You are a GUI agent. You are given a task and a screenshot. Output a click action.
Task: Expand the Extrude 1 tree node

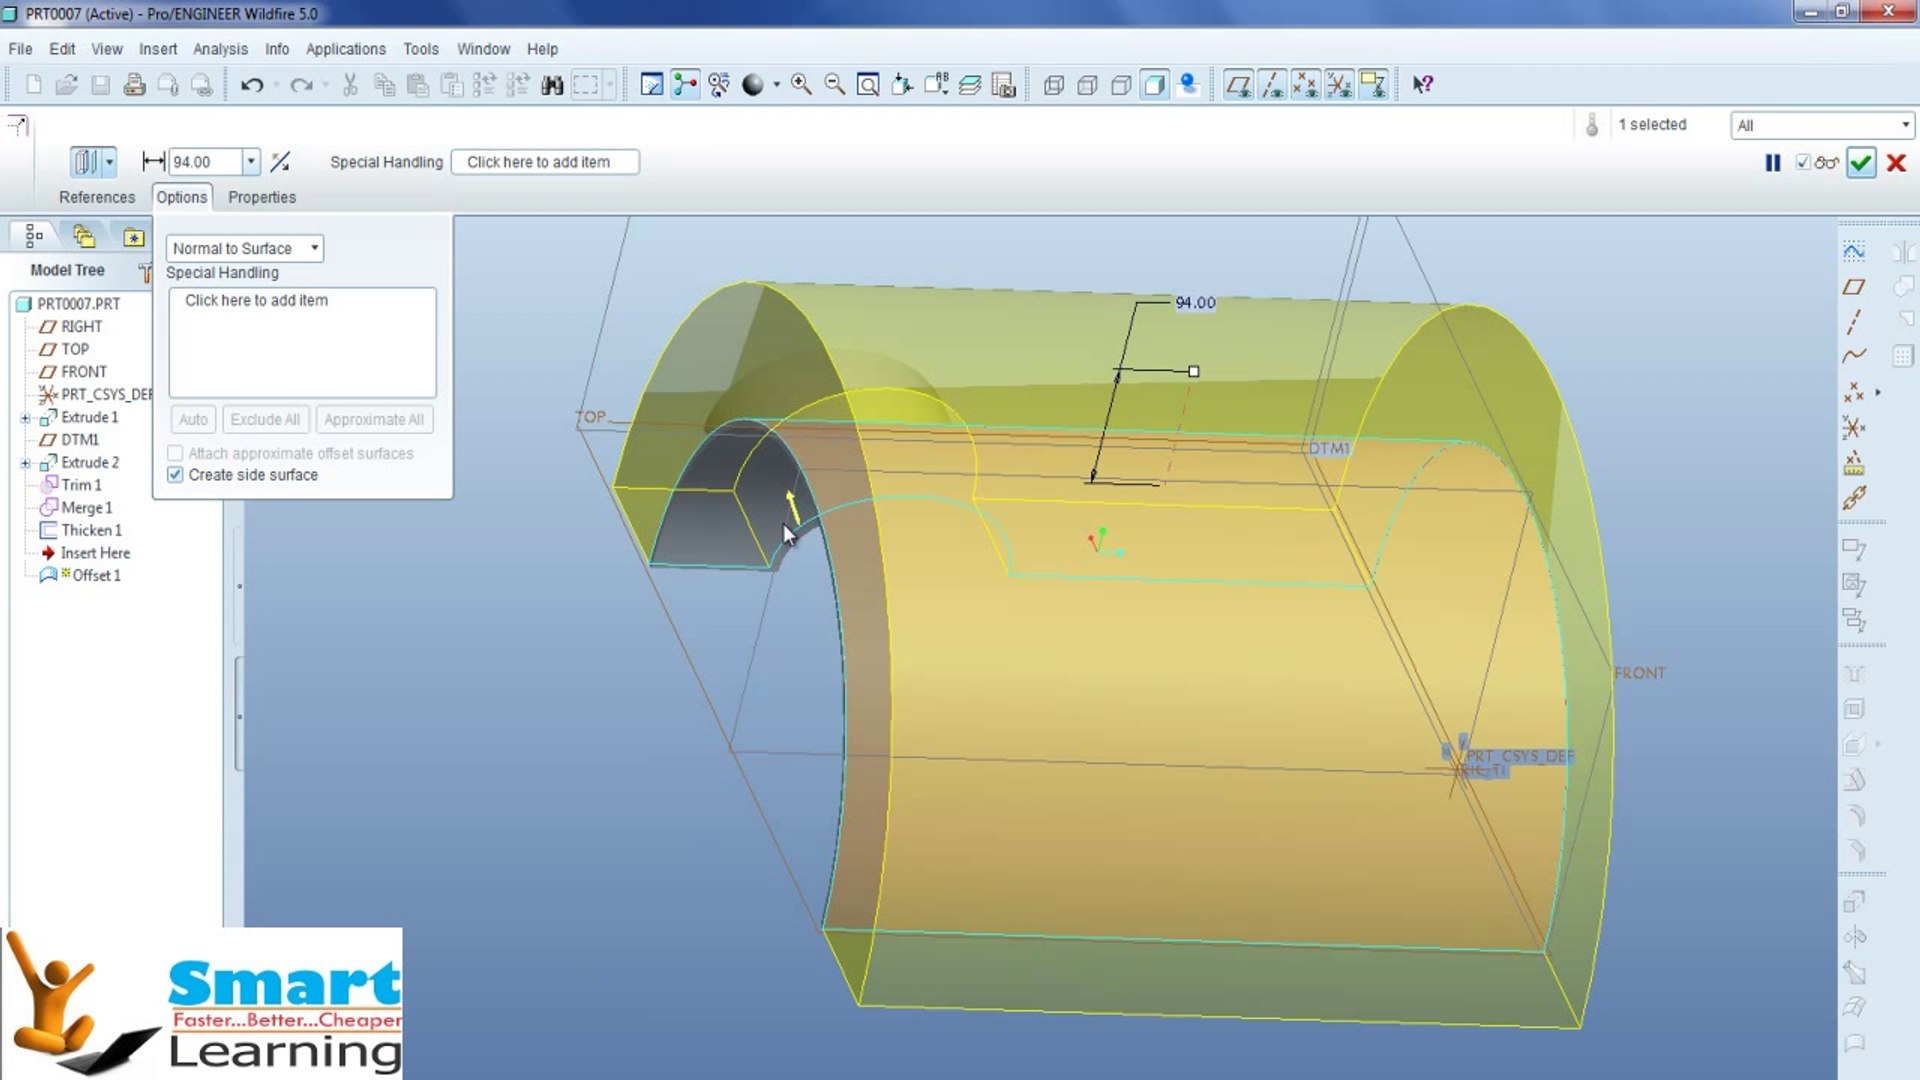tap(26, 417)
